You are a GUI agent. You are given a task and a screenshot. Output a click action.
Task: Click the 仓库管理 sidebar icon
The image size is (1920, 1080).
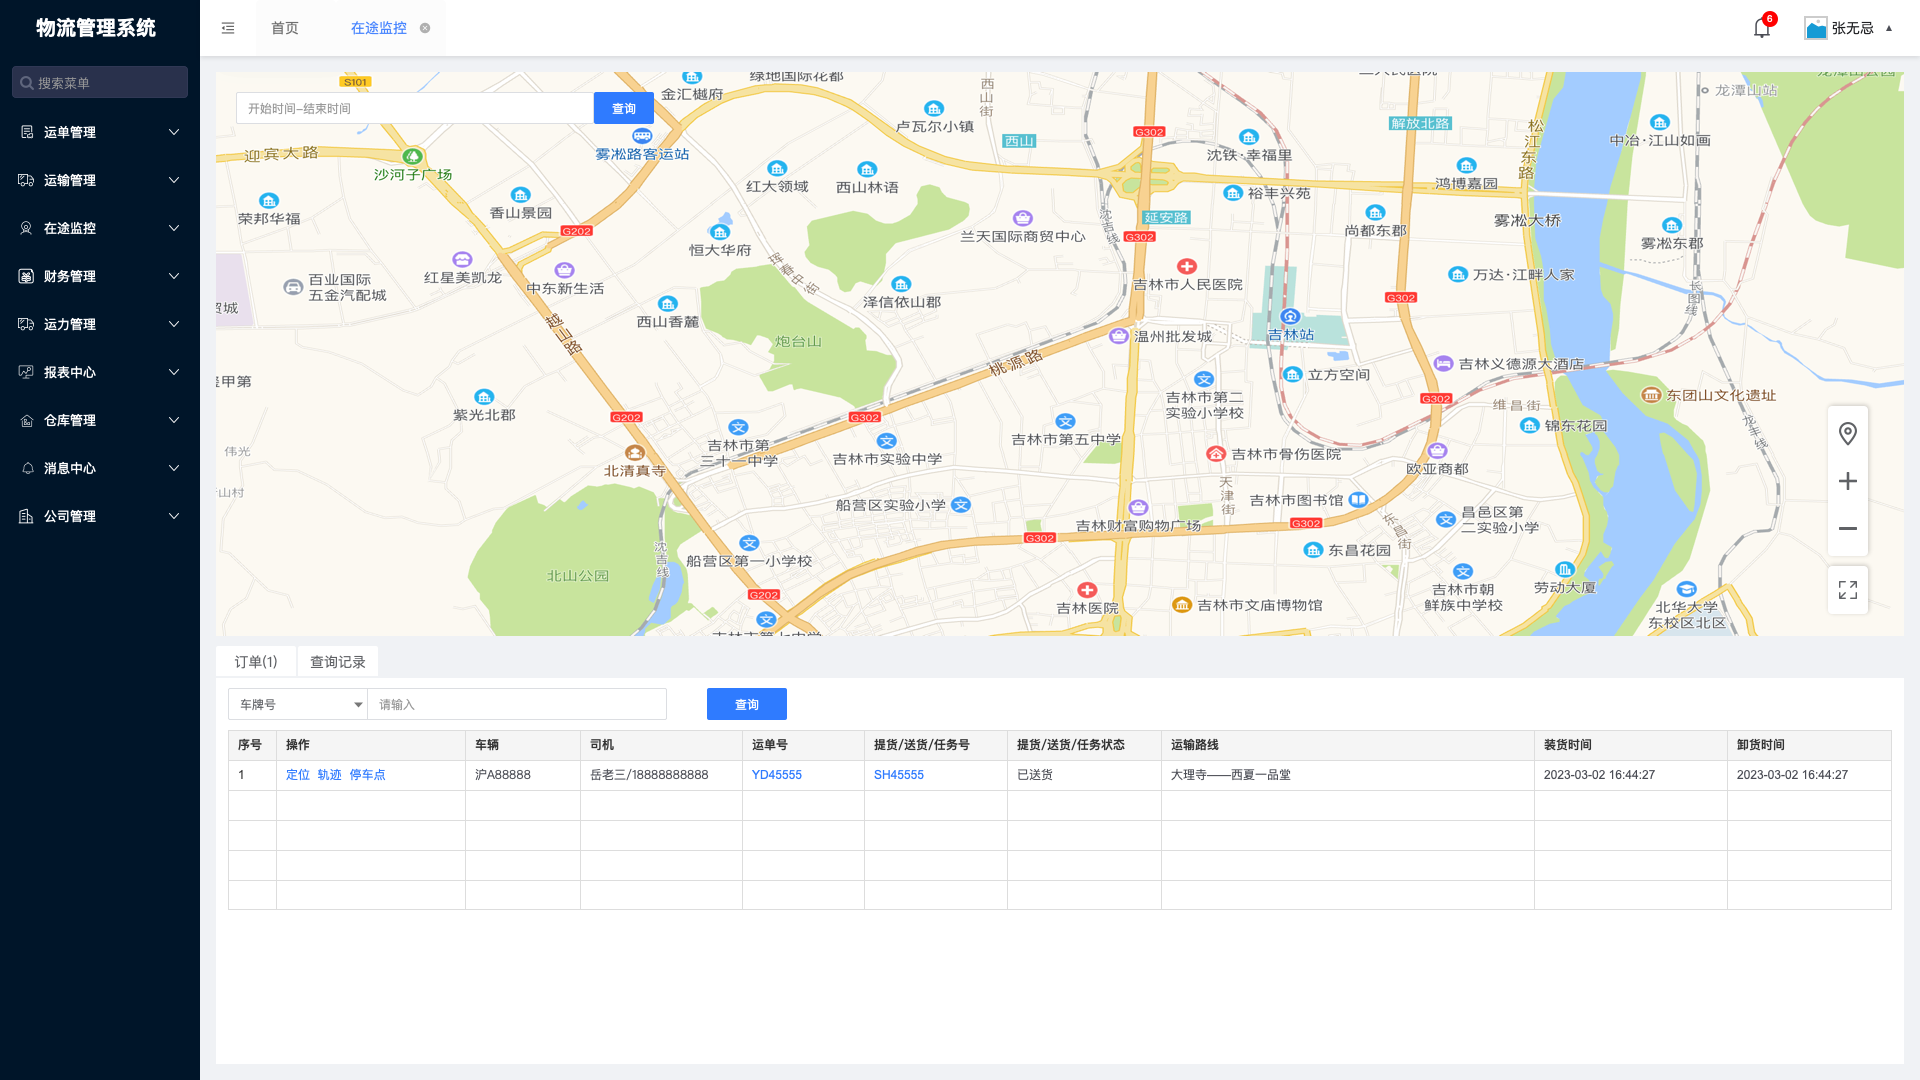coord(27,420)
